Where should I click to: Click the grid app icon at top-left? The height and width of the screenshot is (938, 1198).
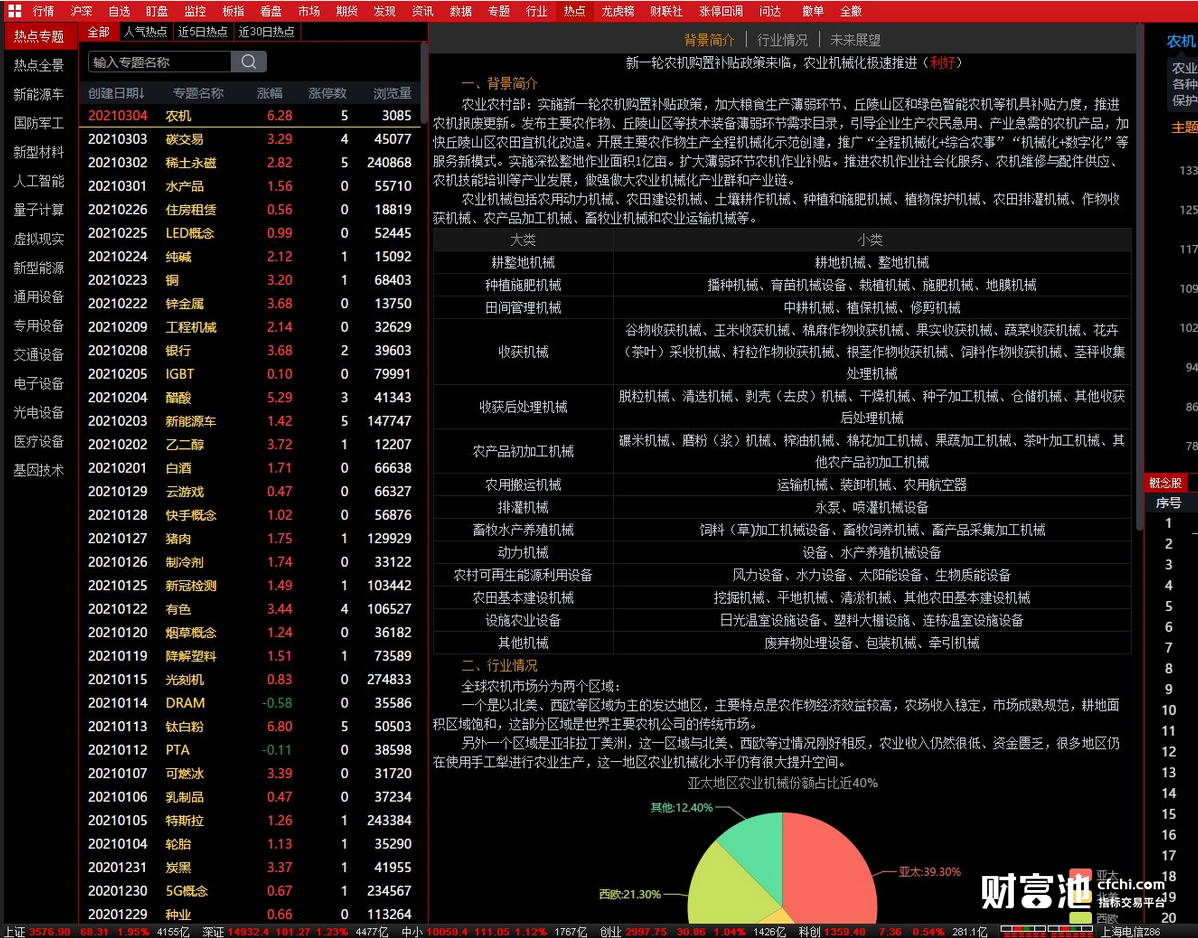point(14,11)
